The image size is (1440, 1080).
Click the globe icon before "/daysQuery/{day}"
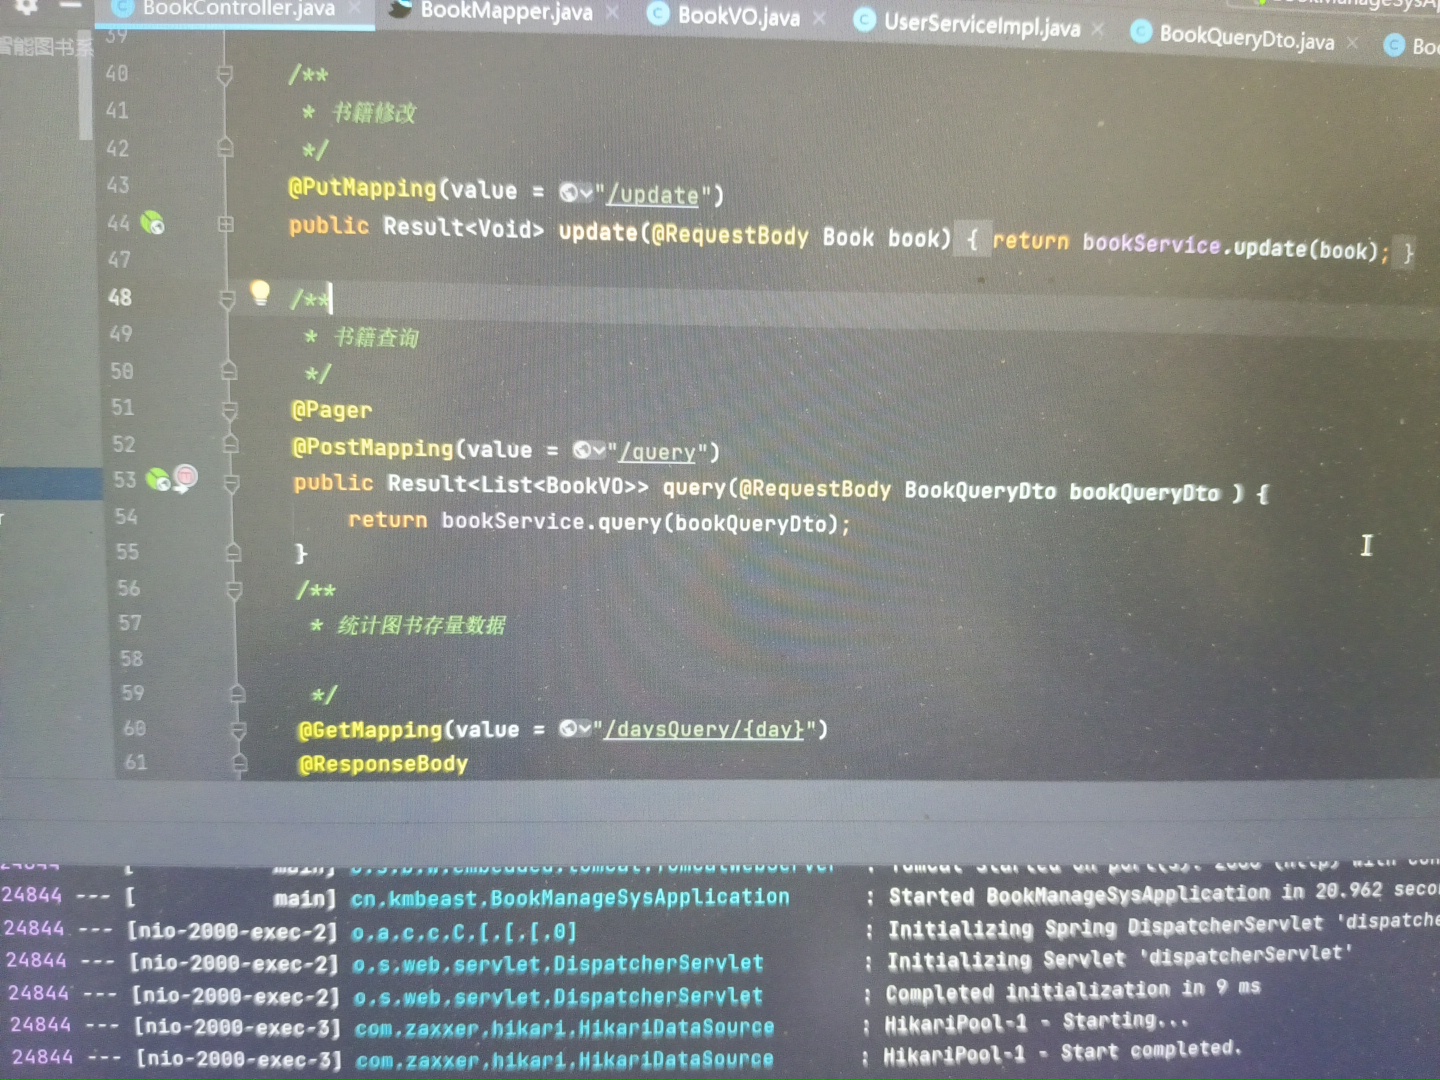(568, 728)
